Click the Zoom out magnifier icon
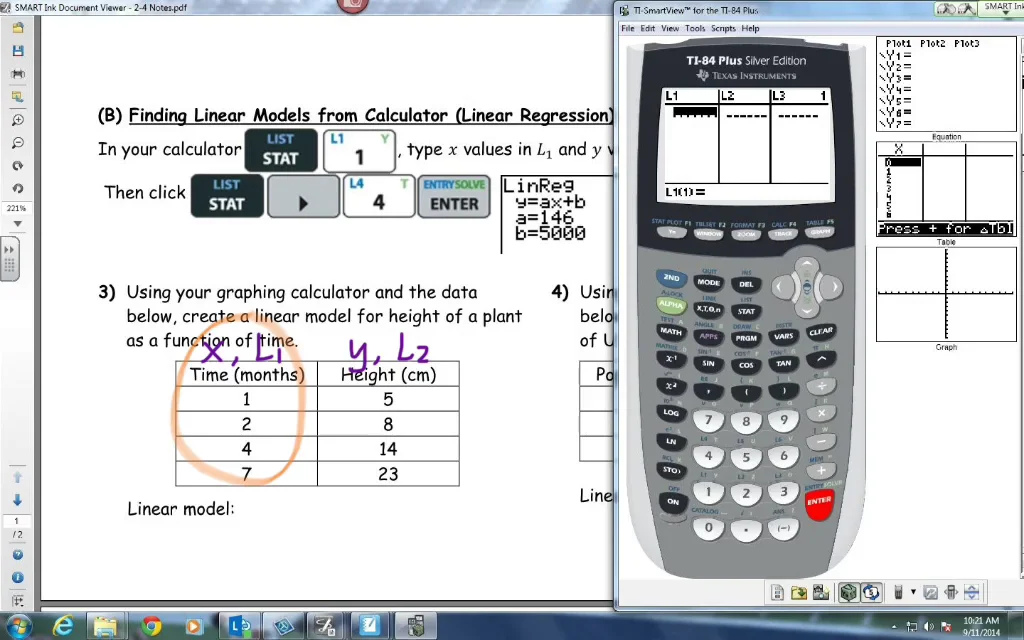 (x=18, y=143)
